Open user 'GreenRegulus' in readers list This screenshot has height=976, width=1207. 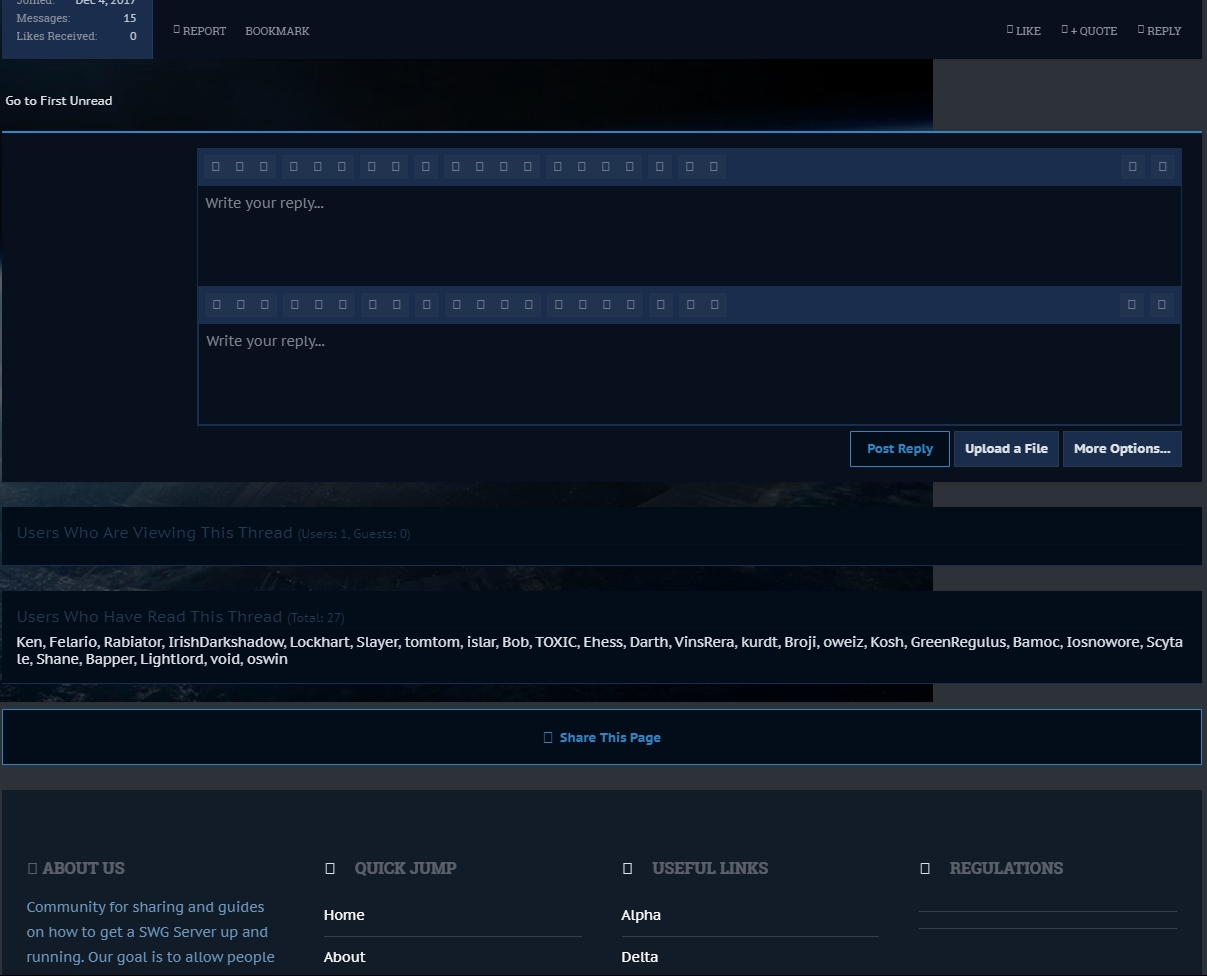(x=958, y=642)
